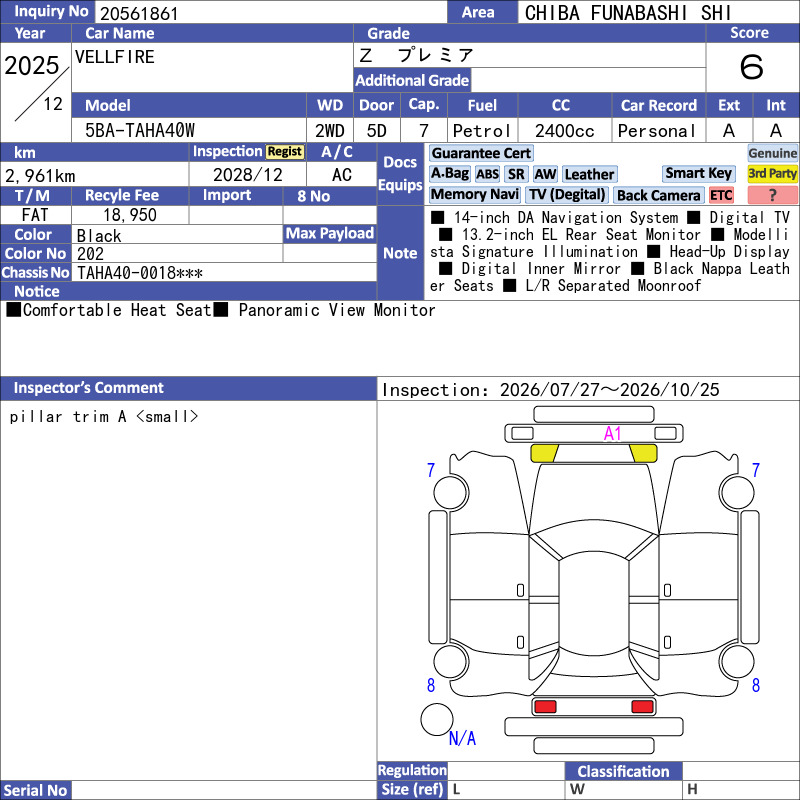Click the pillar trim A inspector comment
800x800 pixels.
click(x=104, y=416)
